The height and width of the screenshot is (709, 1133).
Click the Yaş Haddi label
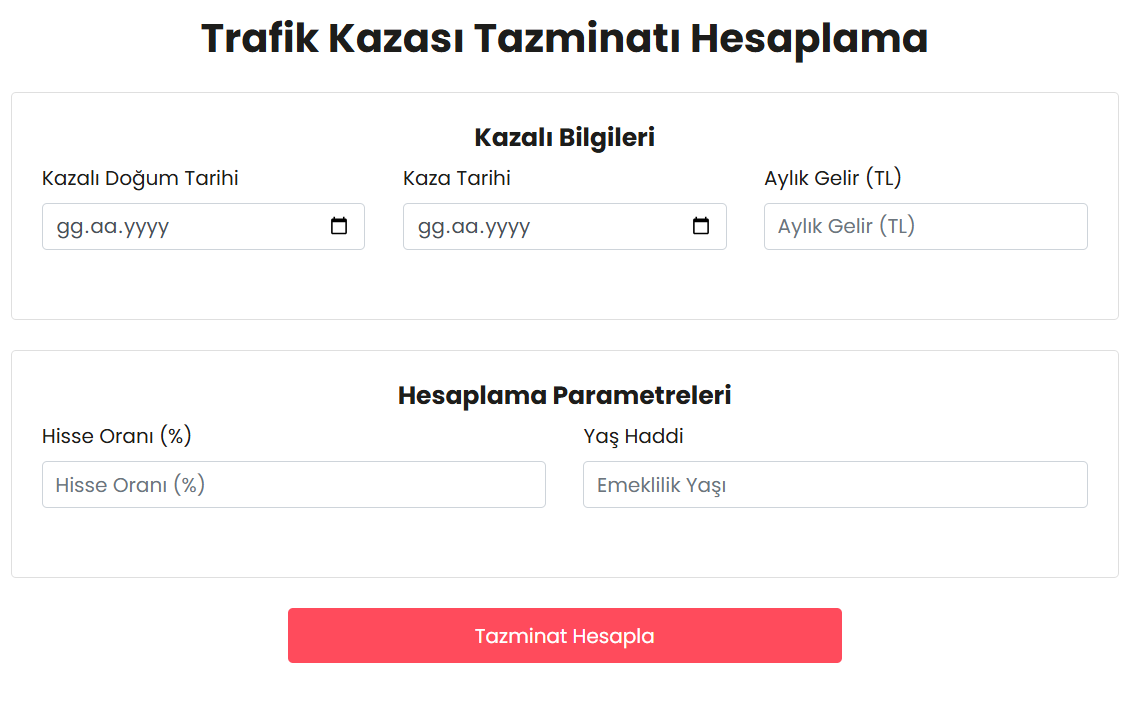[633, 436]
